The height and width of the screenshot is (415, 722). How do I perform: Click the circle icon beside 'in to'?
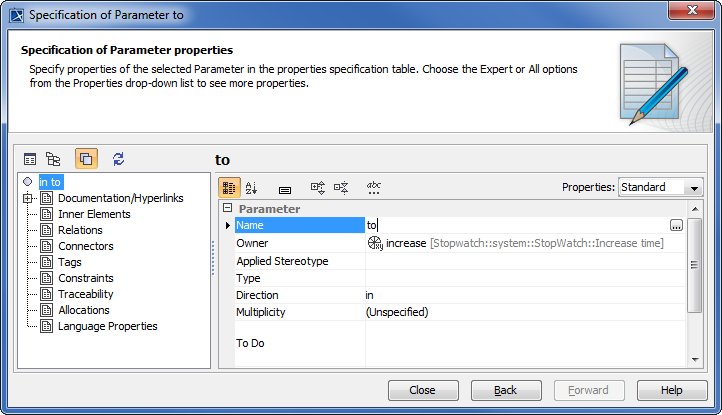click(28, 182)
